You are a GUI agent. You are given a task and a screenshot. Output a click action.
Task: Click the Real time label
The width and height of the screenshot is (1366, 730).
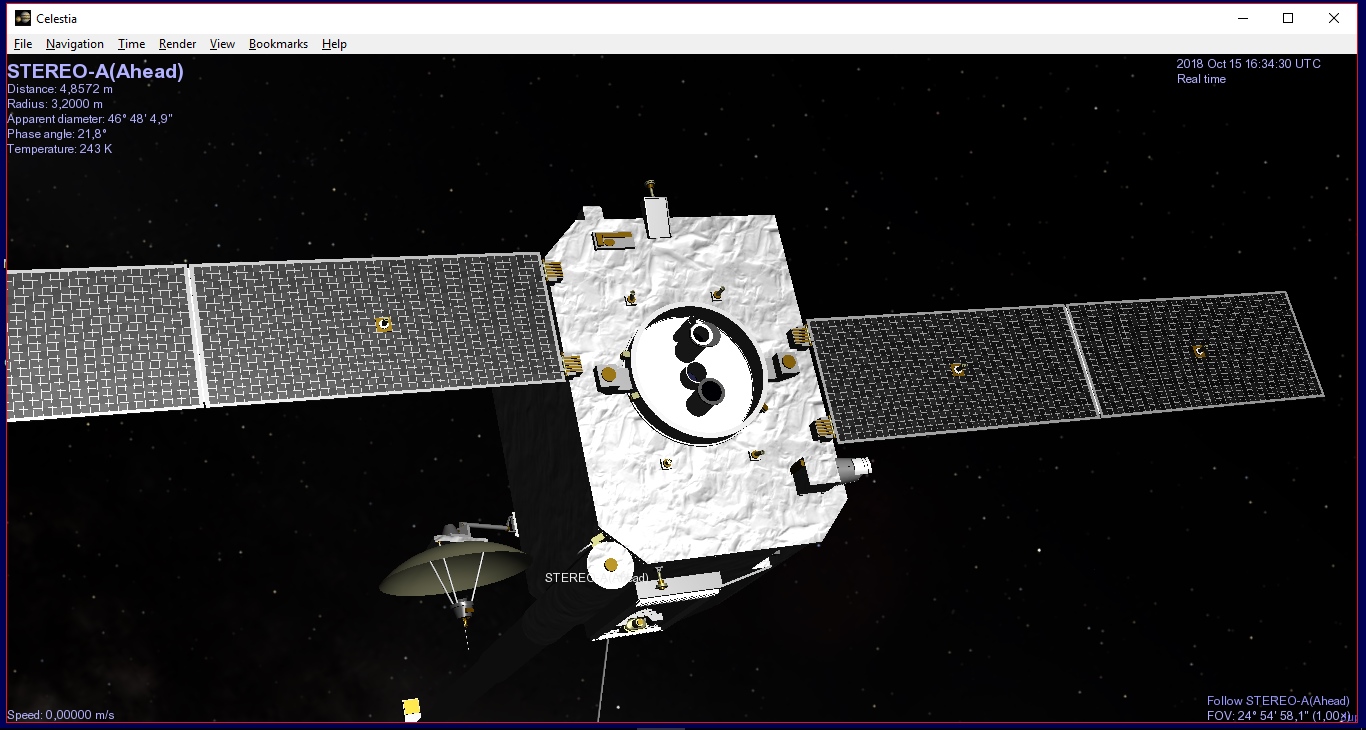[1201, 79]
